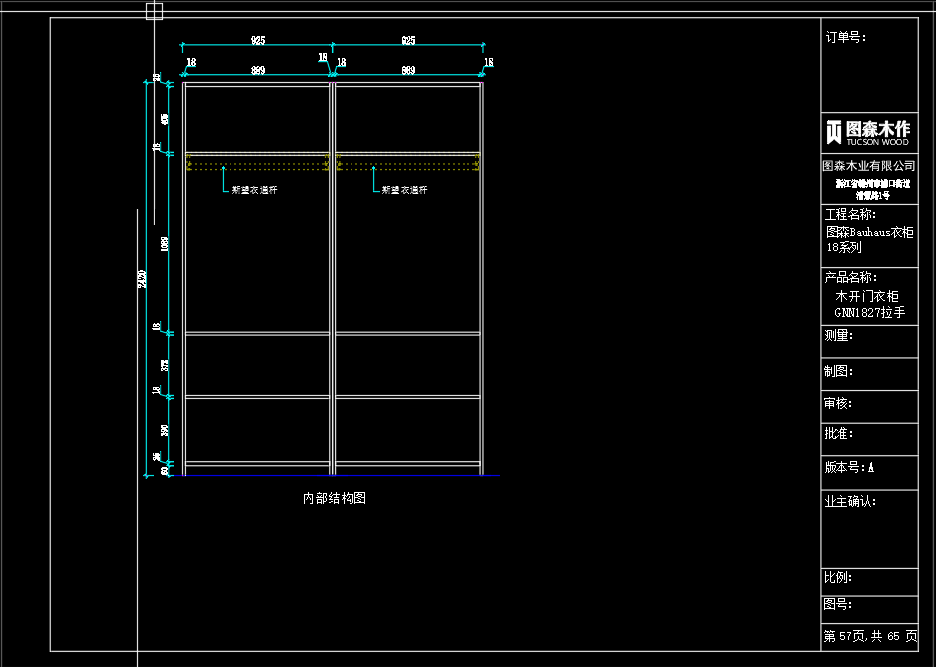This screenshot has height=667, width=936.
Task: Select the yellow dashed hanging rail in right compartment
Action: click(408, 162)
